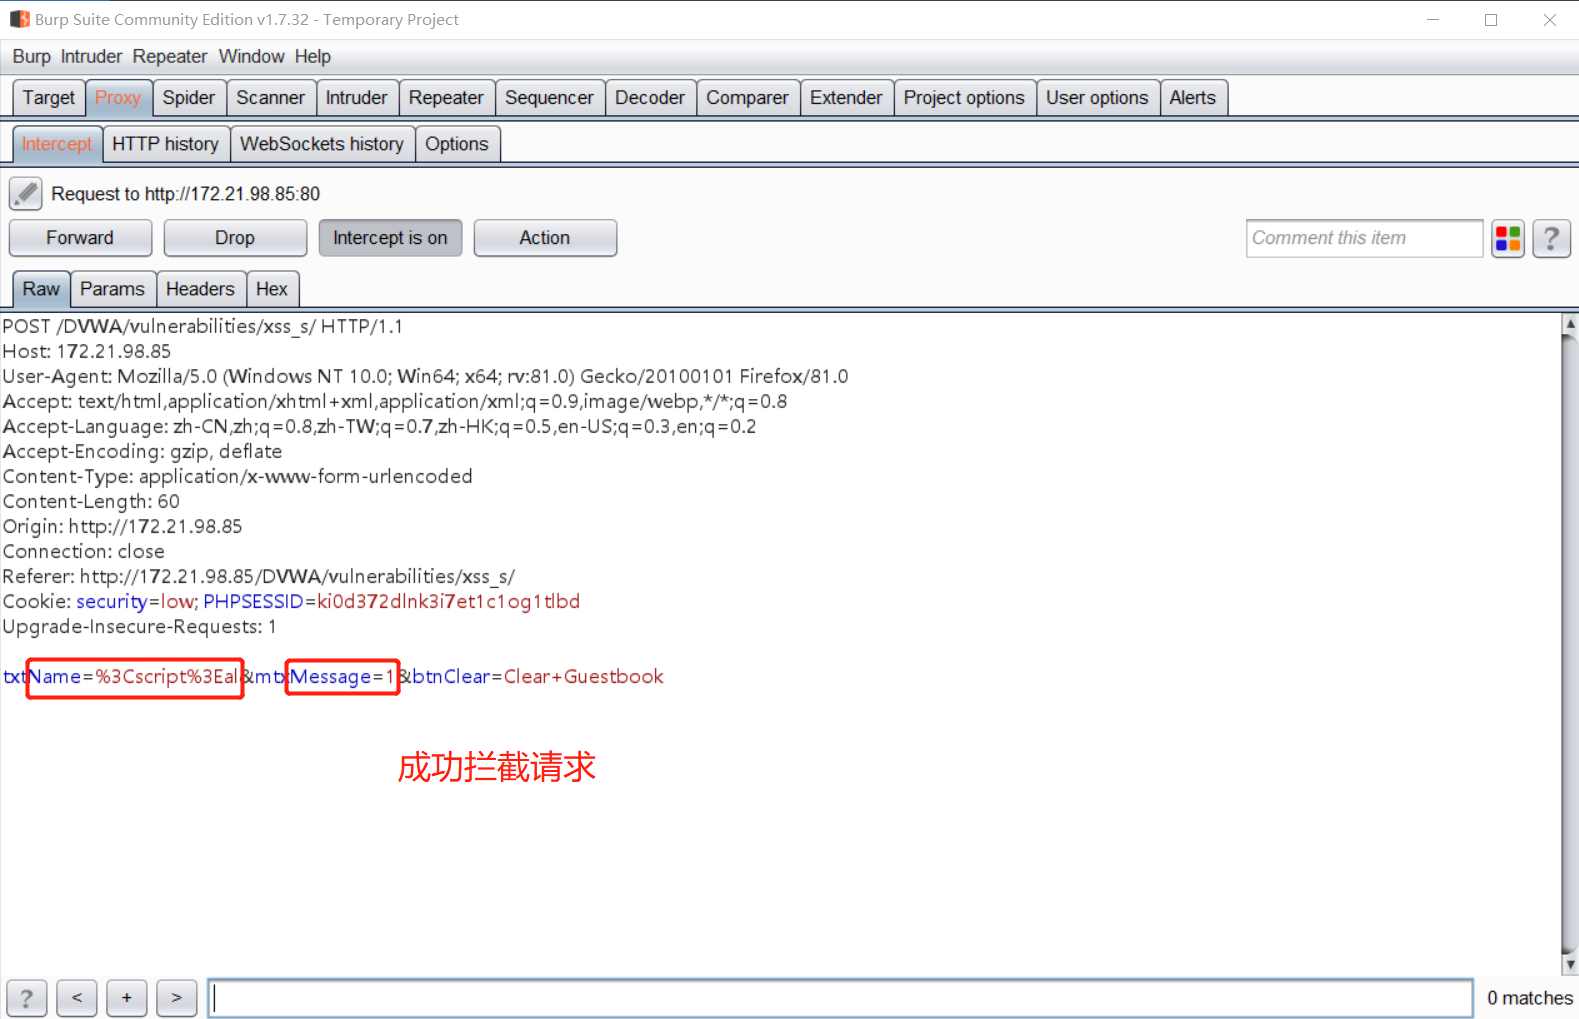The width and height of the screenshot is (1579, 1019).
Task: Open the proxy Options sub-tab
Action: click(457, 144)
